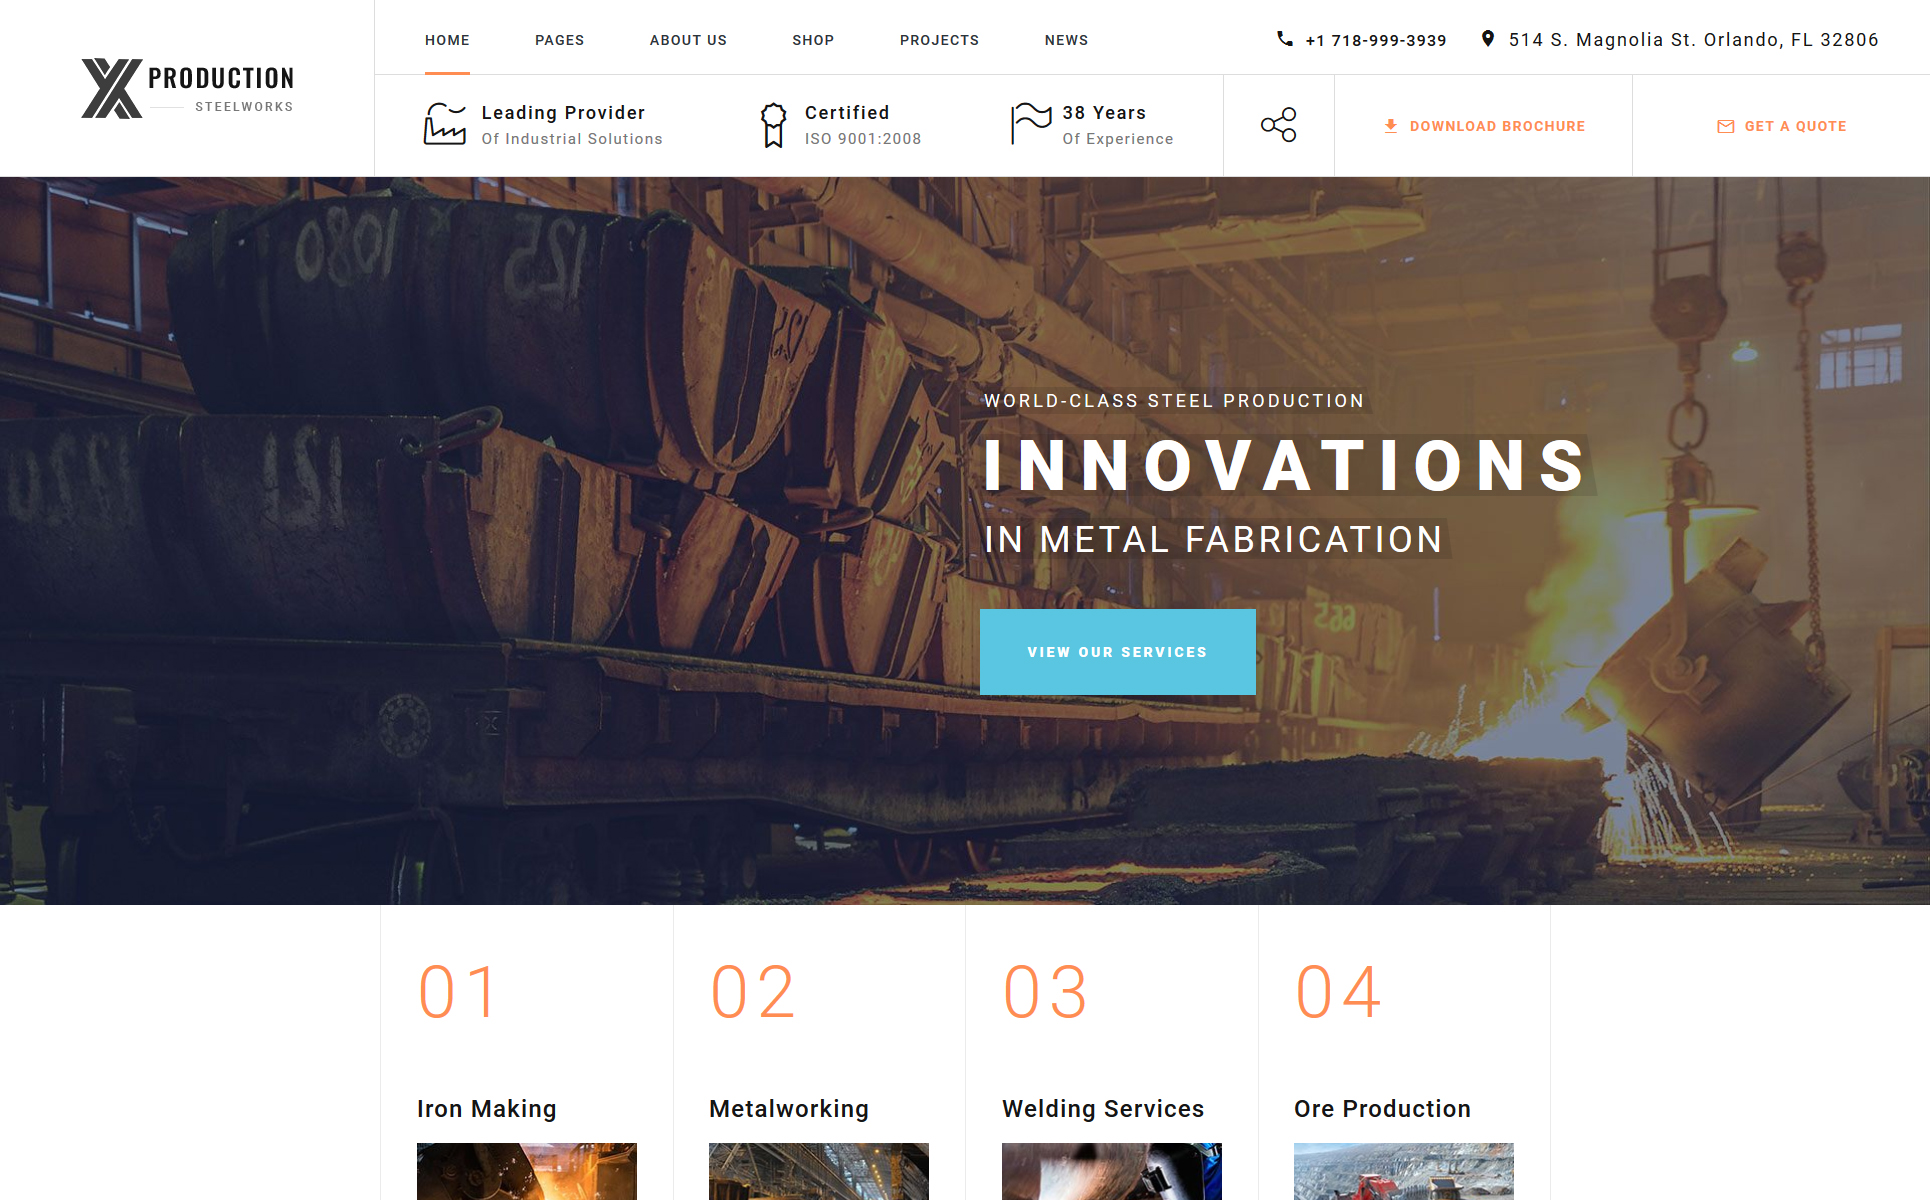
Task: Click the Leading Provider text
Action: 563,113
